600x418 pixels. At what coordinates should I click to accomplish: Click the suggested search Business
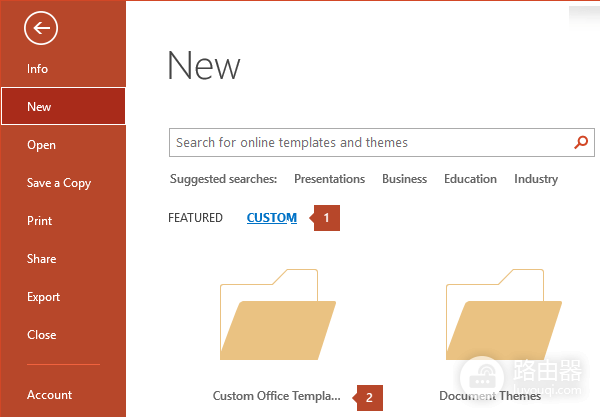pos(404,179)
